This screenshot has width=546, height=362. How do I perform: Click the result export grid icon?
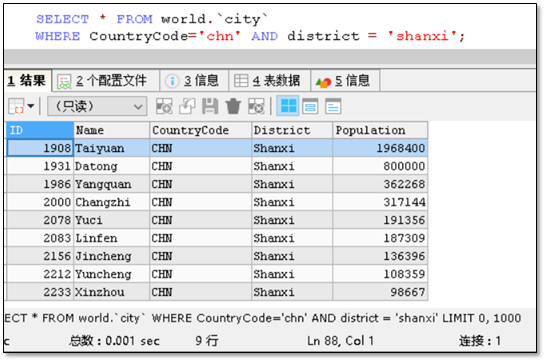coord(16,106)
